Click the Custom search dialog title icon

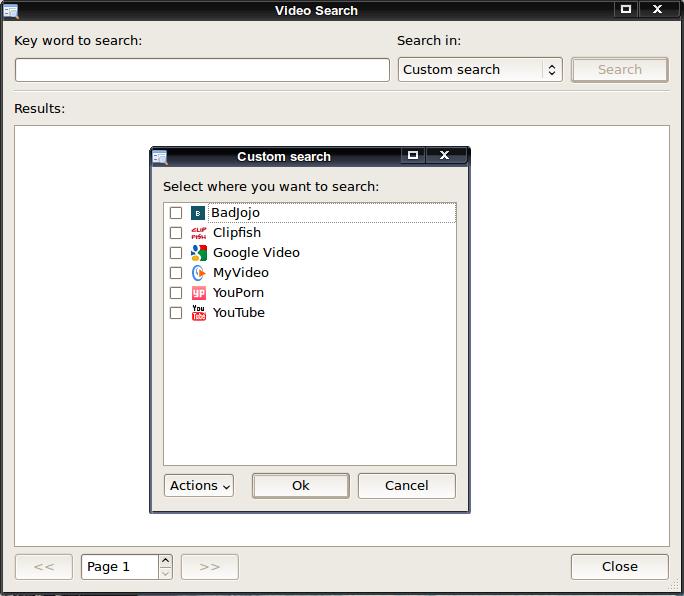[x=160, y=157]
